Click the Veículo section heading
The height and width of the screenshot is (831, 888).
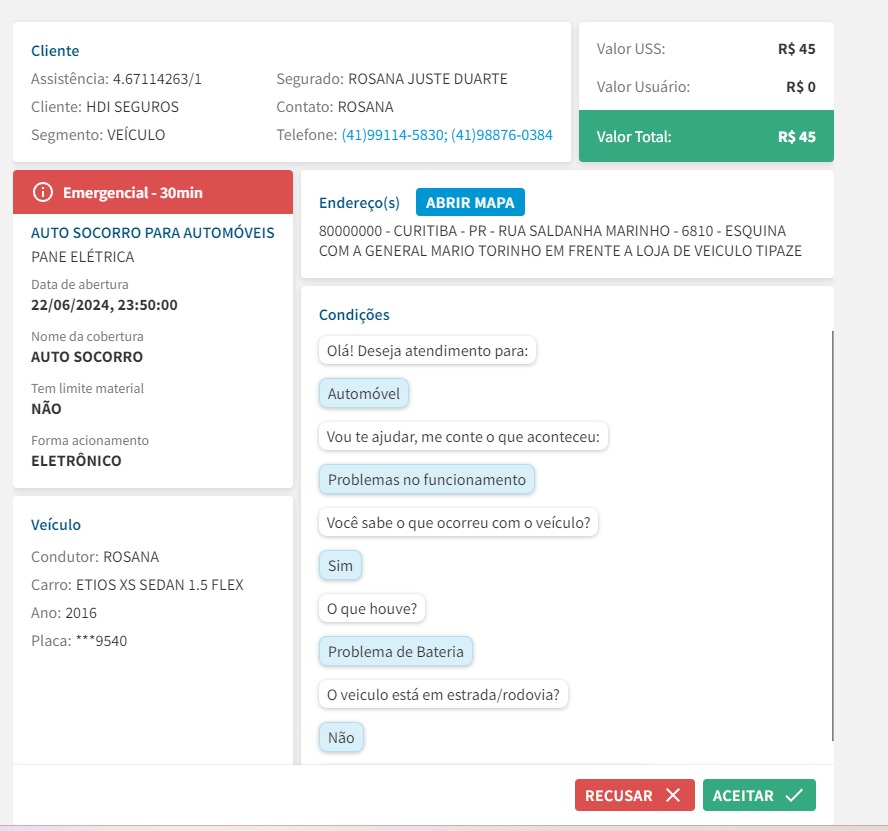tap(56, 525)
